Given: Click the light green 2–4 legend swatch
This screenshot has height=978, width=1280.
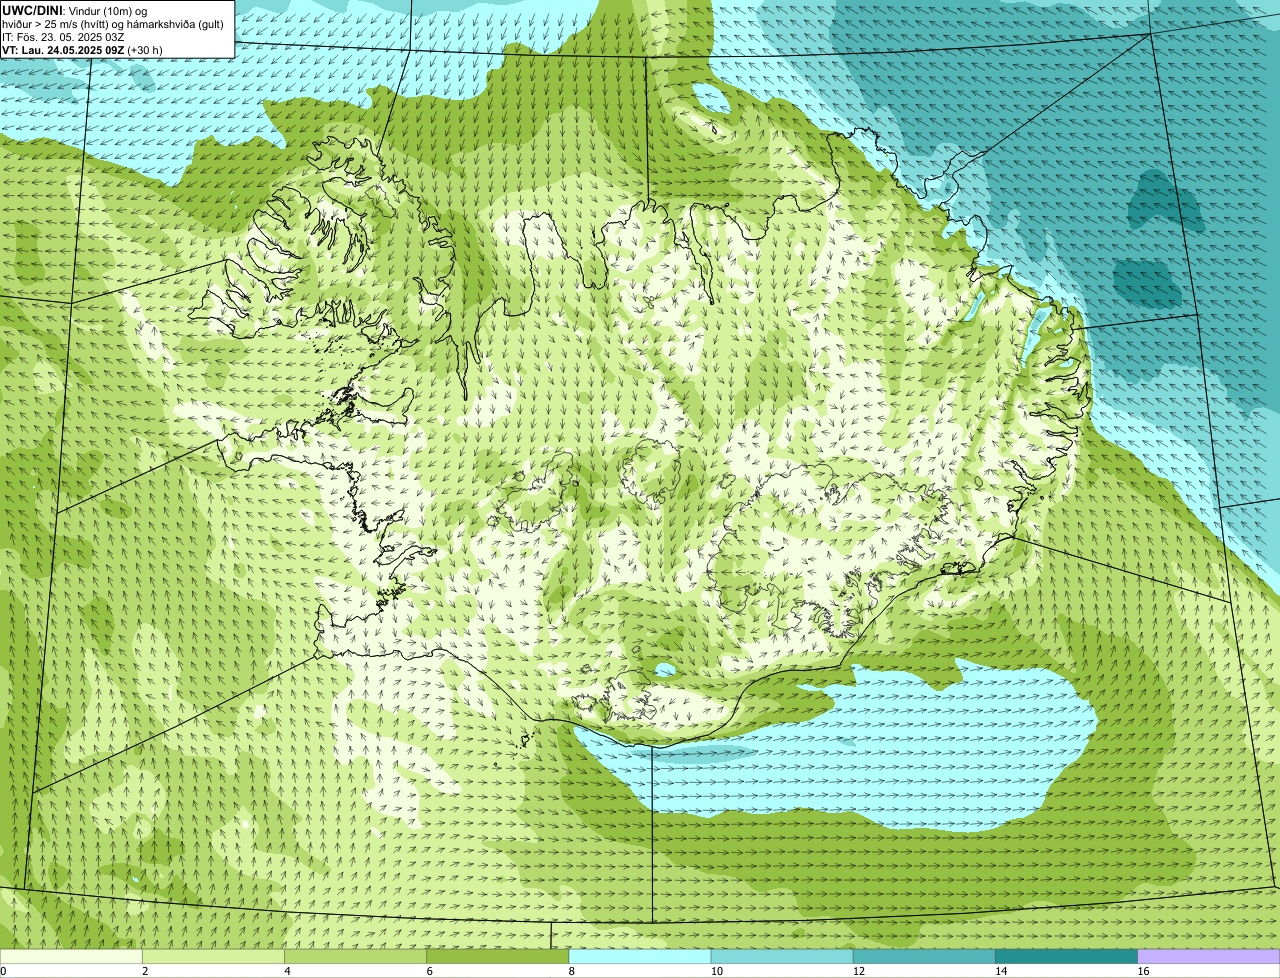Looking at the screenshot, I should 213,957.
